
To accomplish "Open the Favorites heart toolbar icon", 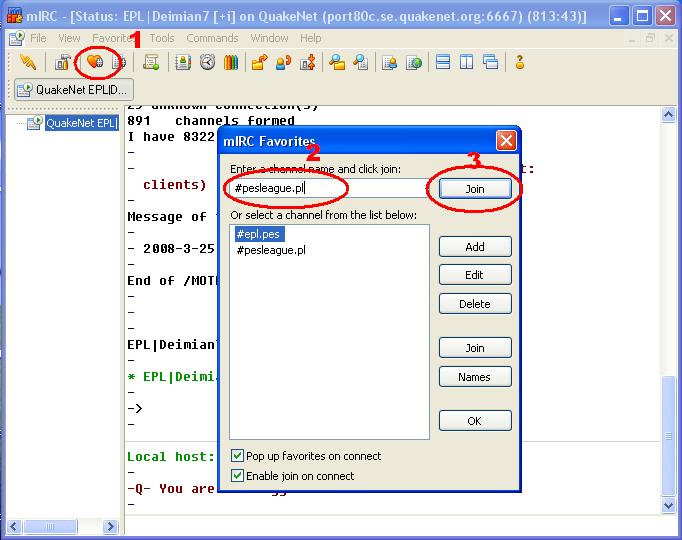I will pos(94,62).
